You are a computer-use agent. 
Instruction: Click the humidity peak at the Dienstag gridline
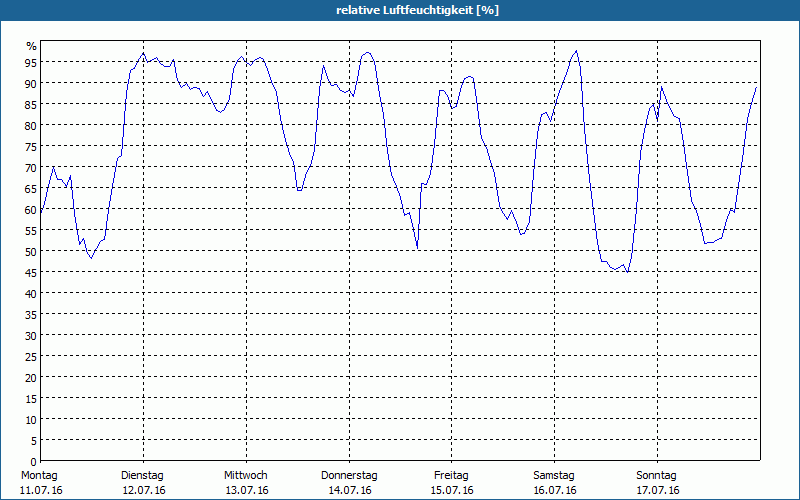[143, 53]
